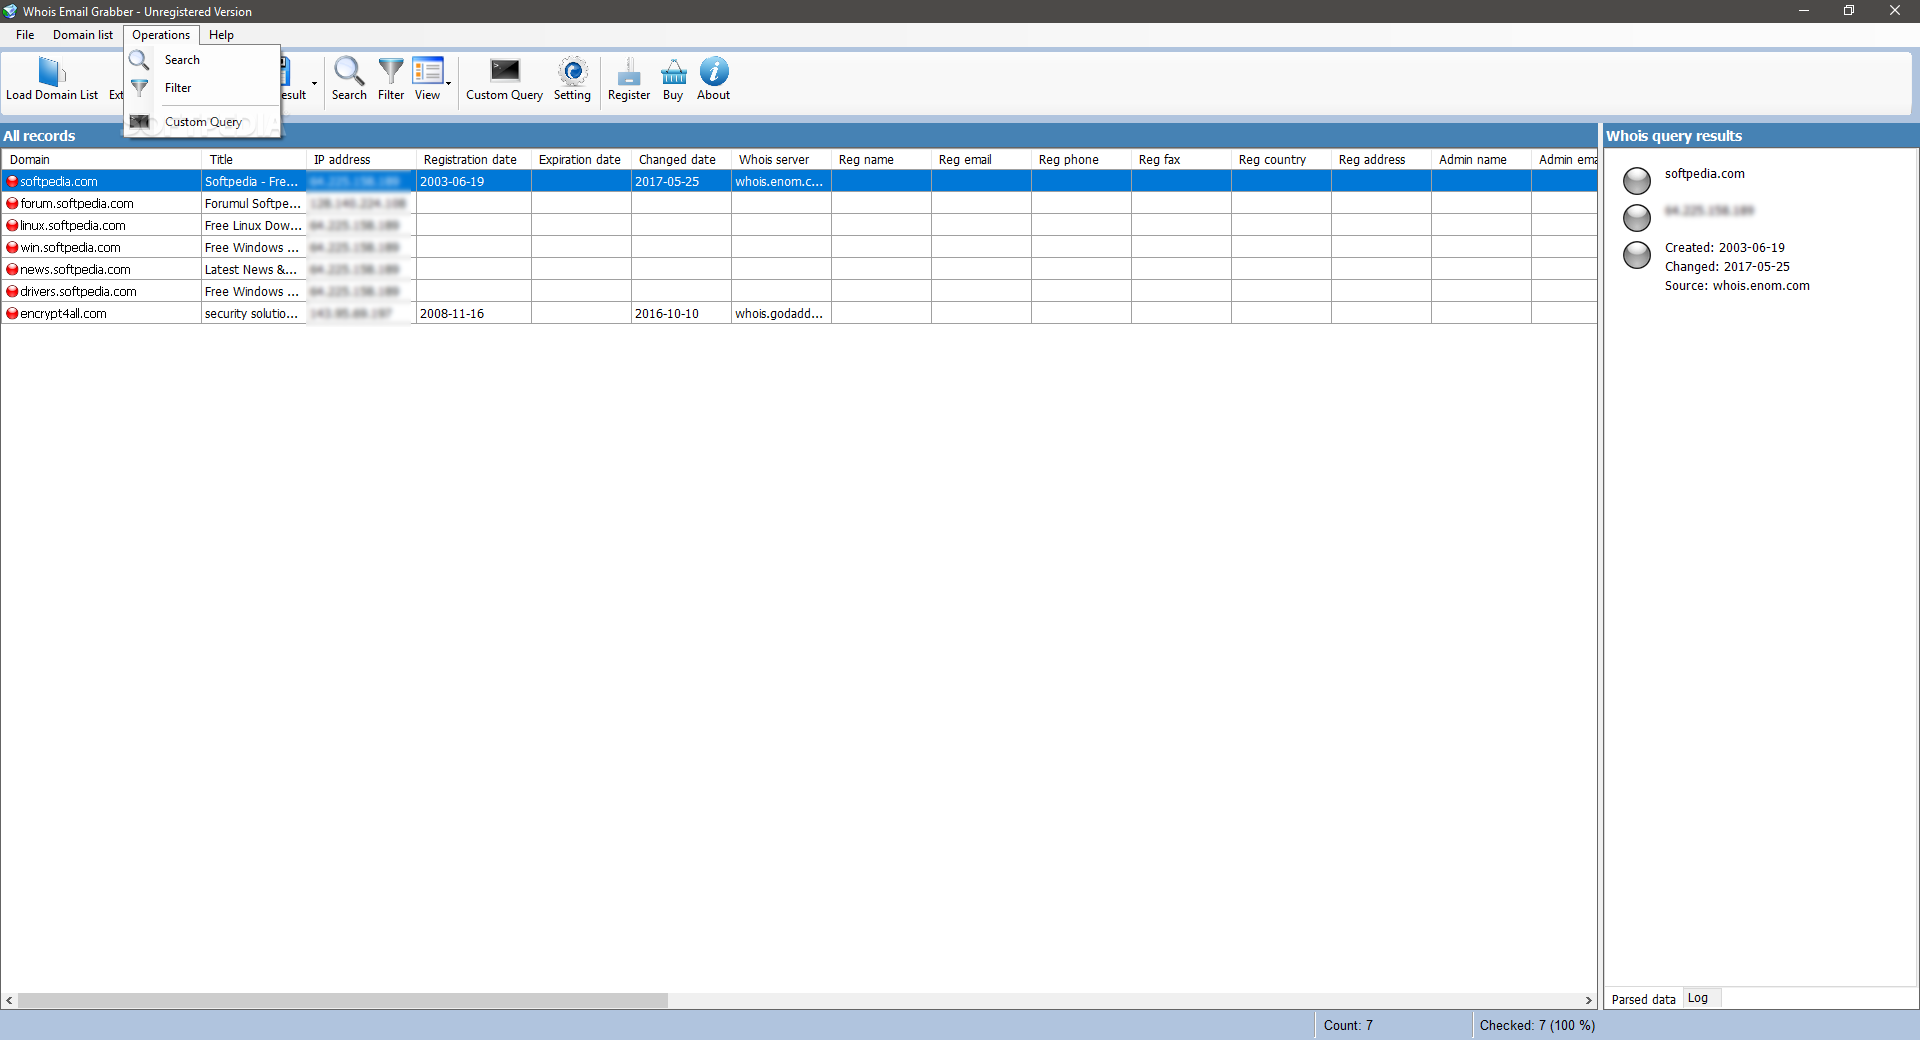Screen dimensions: 1920x1040
Task: Click the Search magnifier toolbar icon
Action: click(349, 71)
